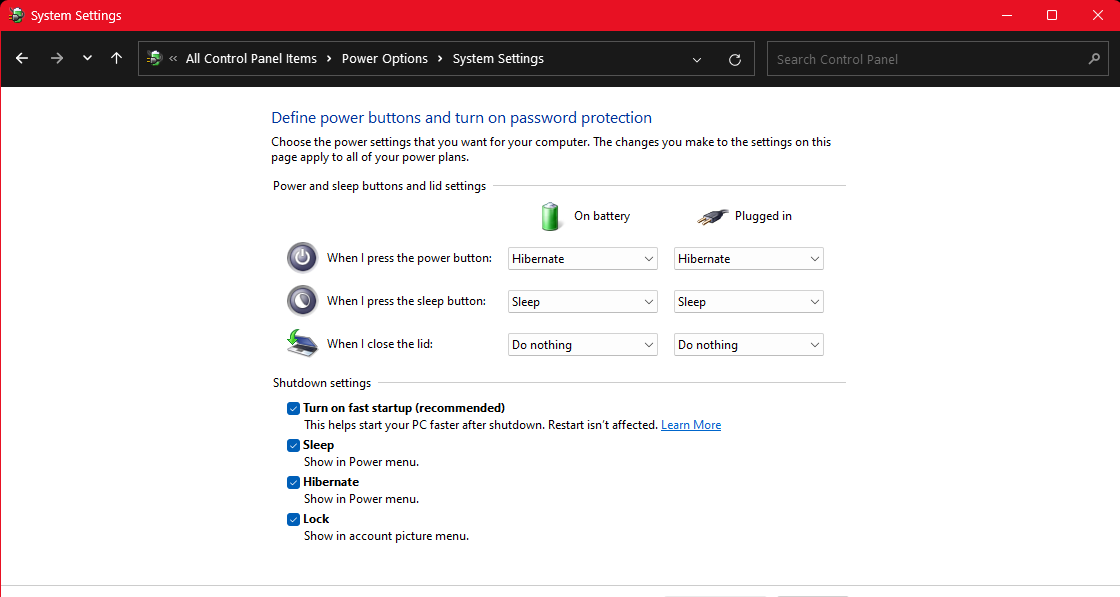Viewport: 1120px width, 597px height.
Task: Click the page heading Define power buttons
Action: [461, 118]
